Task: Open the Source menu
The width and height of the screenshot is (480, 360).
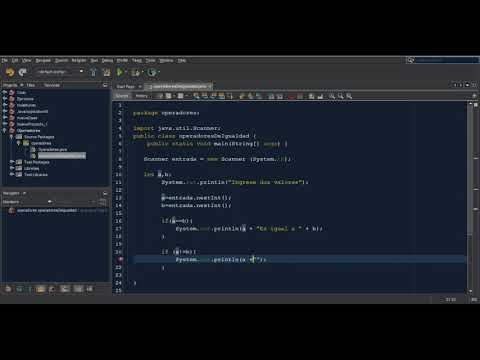Action: (x=61, y=60)
